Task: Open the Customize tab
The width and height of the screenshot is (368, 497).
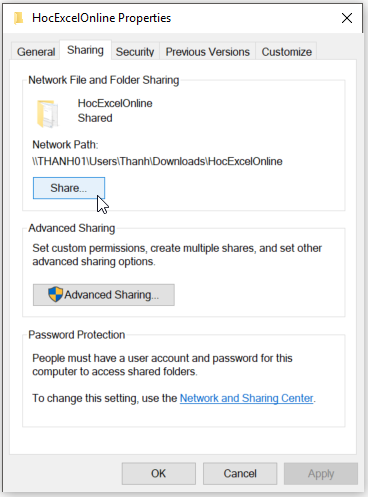Action: [x=286, y=52]
